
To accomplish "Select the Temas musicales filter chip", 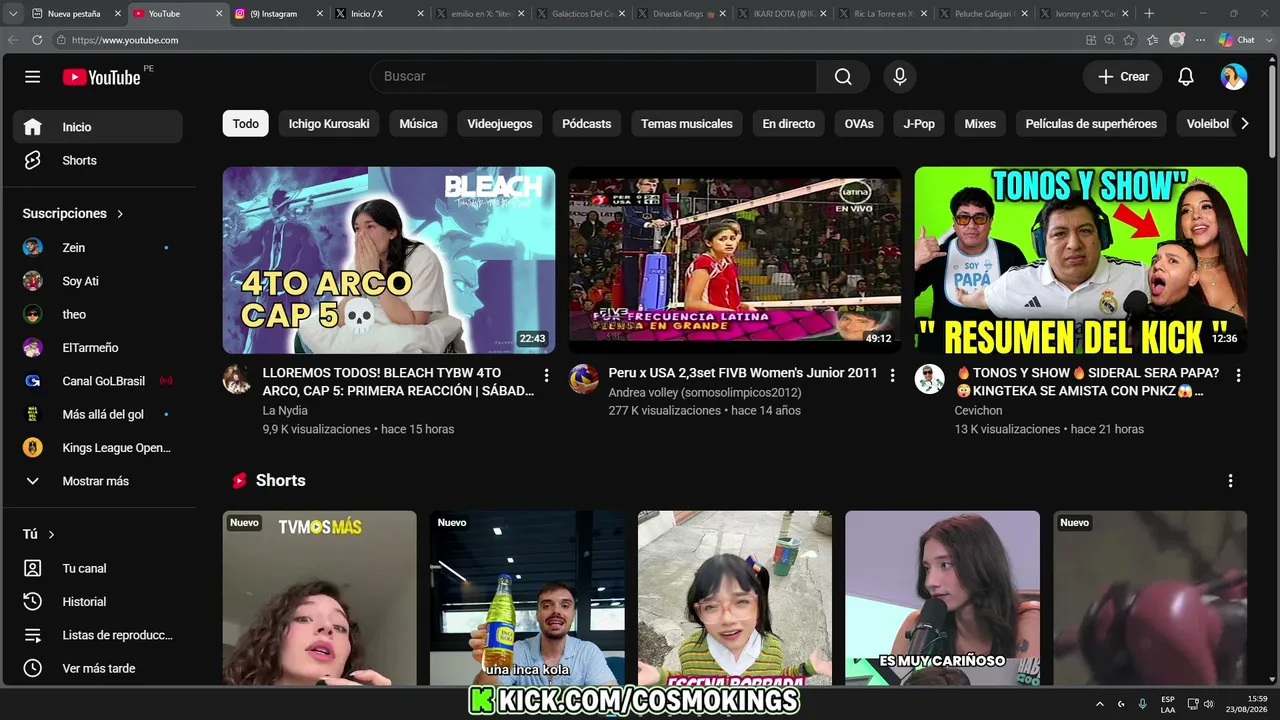I will click(687, 124).
